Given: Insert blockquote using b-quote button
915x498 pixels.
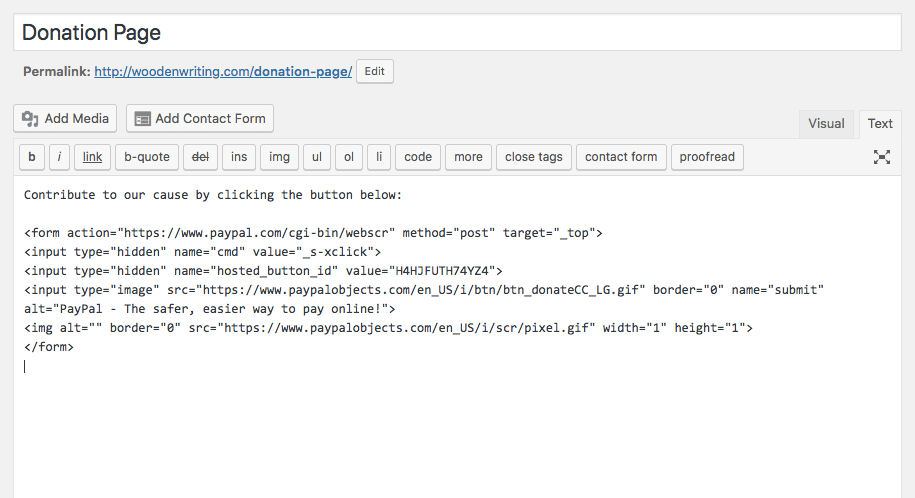Looking at the screenshot, I should pyautogui.click(x=147, y=157).
